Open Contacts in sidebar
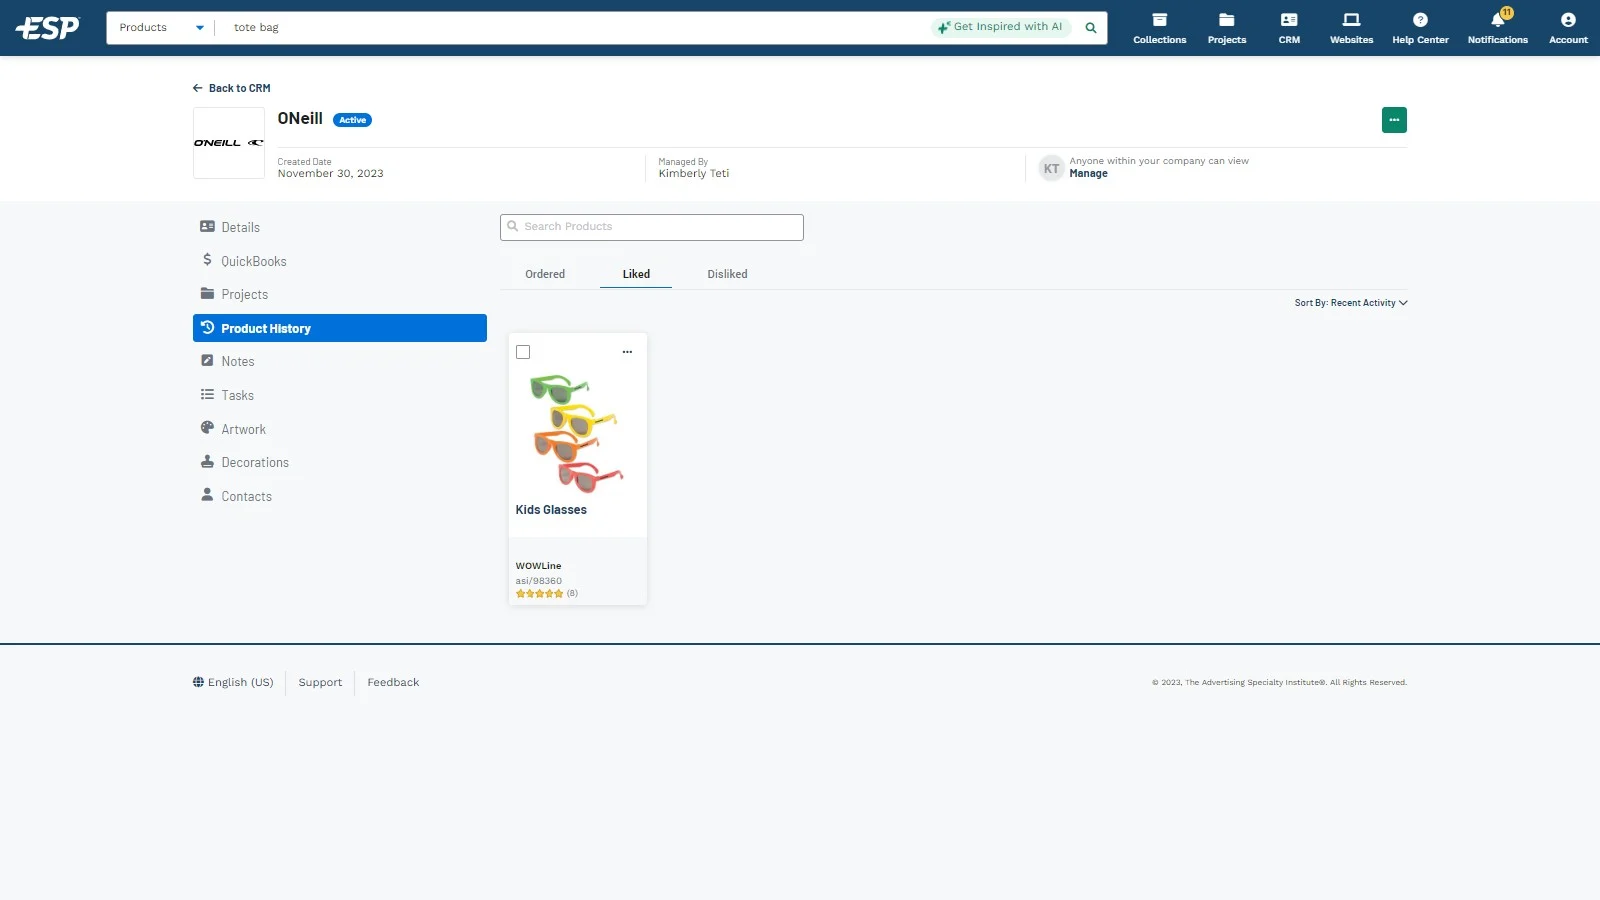Image resolution: width=1600 pixels, height=900 pixels. [x=340, y=496]
